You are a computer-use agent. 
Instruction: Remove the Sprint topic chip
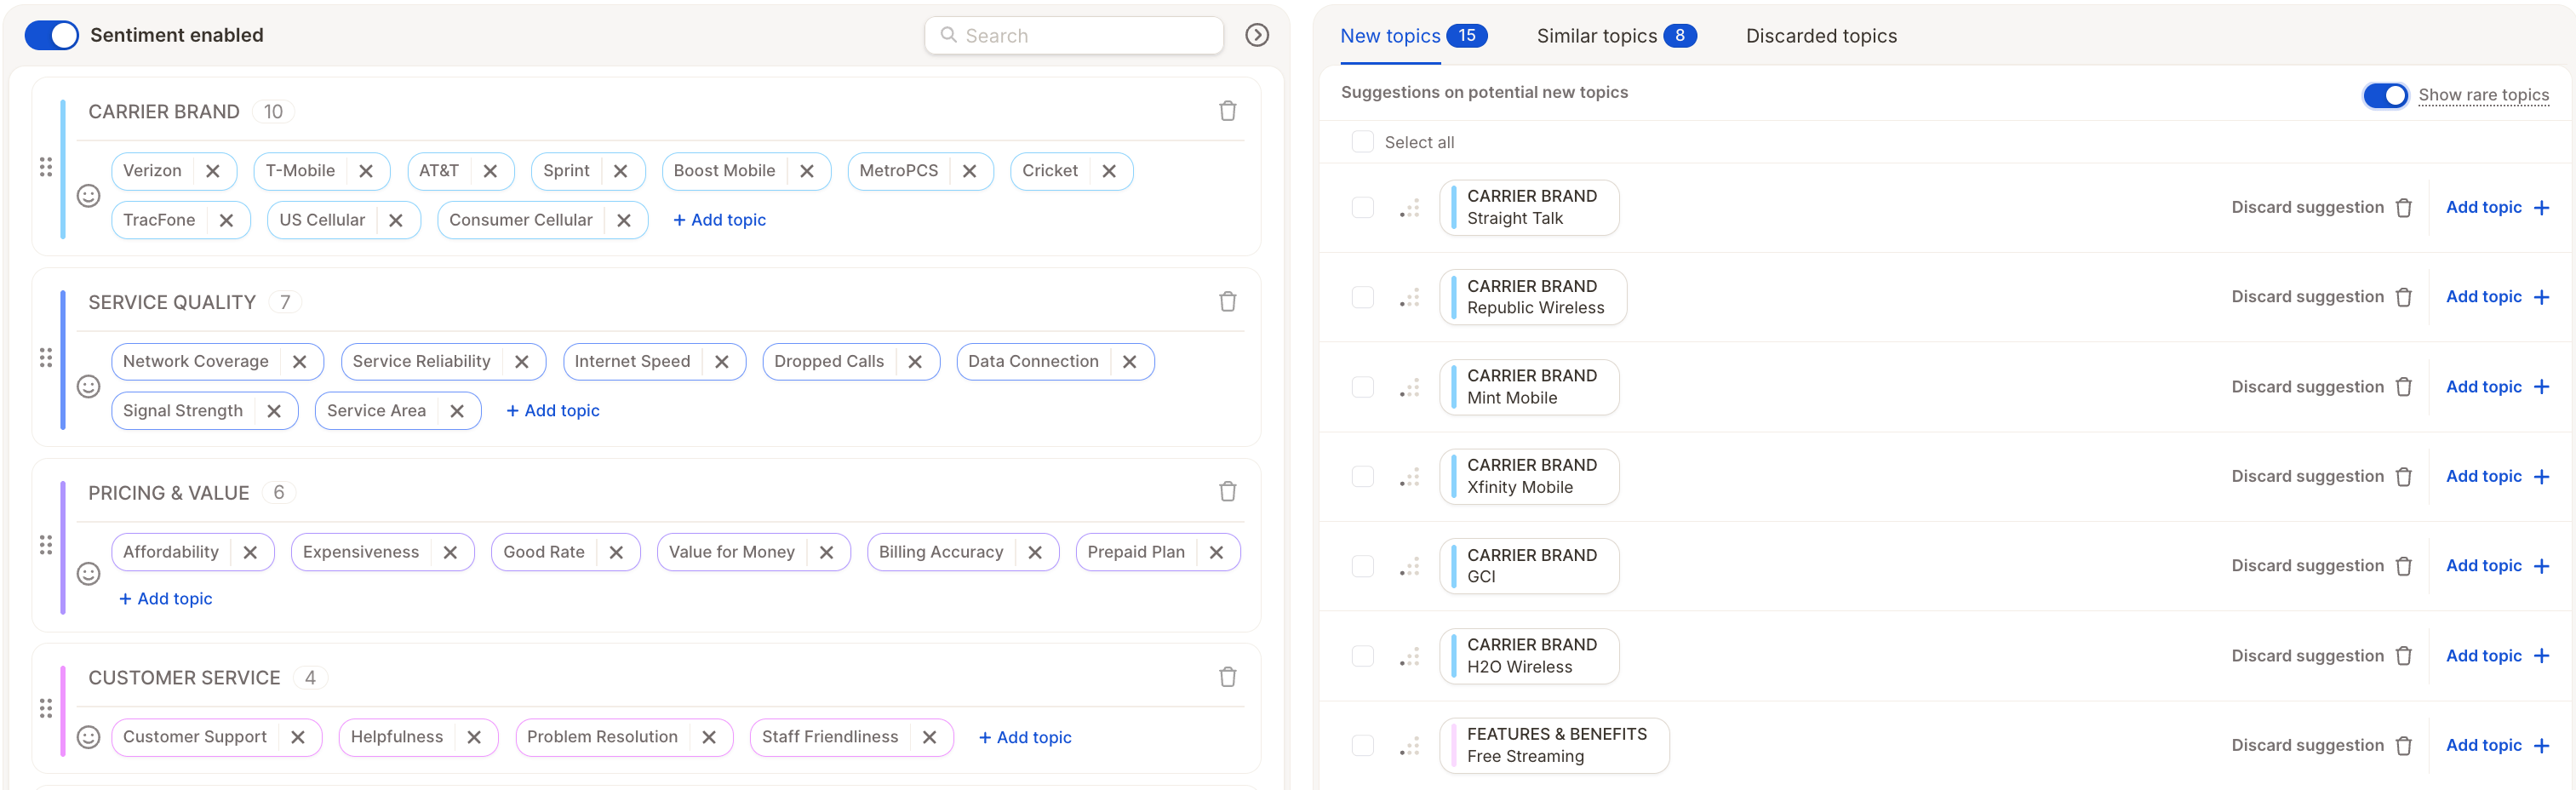(x=620, y=171)
